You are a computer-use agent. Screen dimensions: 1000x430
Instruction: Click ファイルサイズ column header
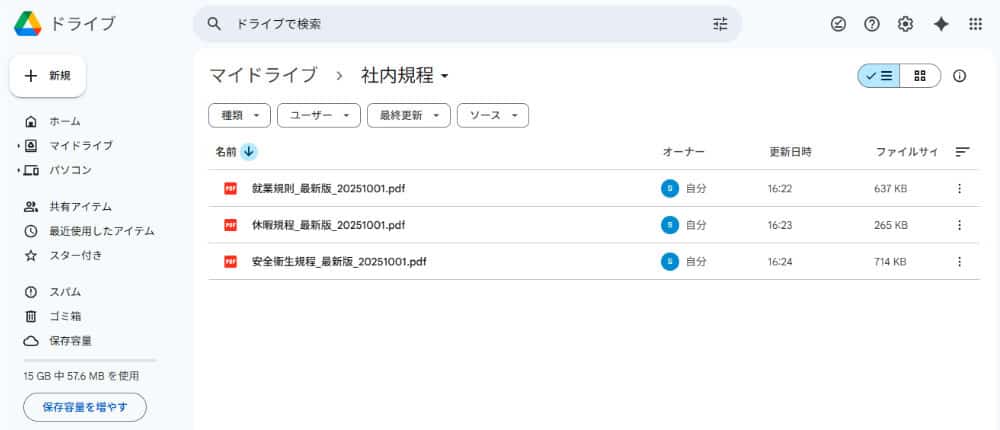point(906,152)
